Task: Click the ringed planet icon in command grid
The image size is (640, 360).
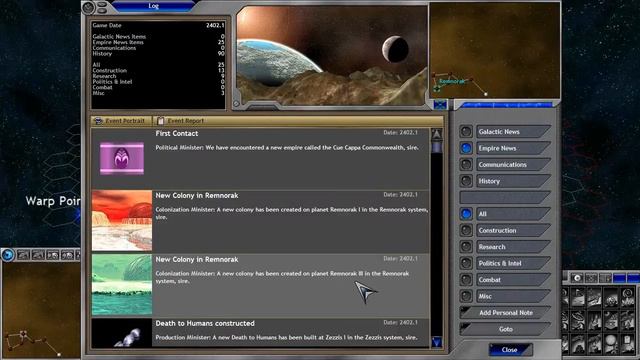Action: click(578, 320)
